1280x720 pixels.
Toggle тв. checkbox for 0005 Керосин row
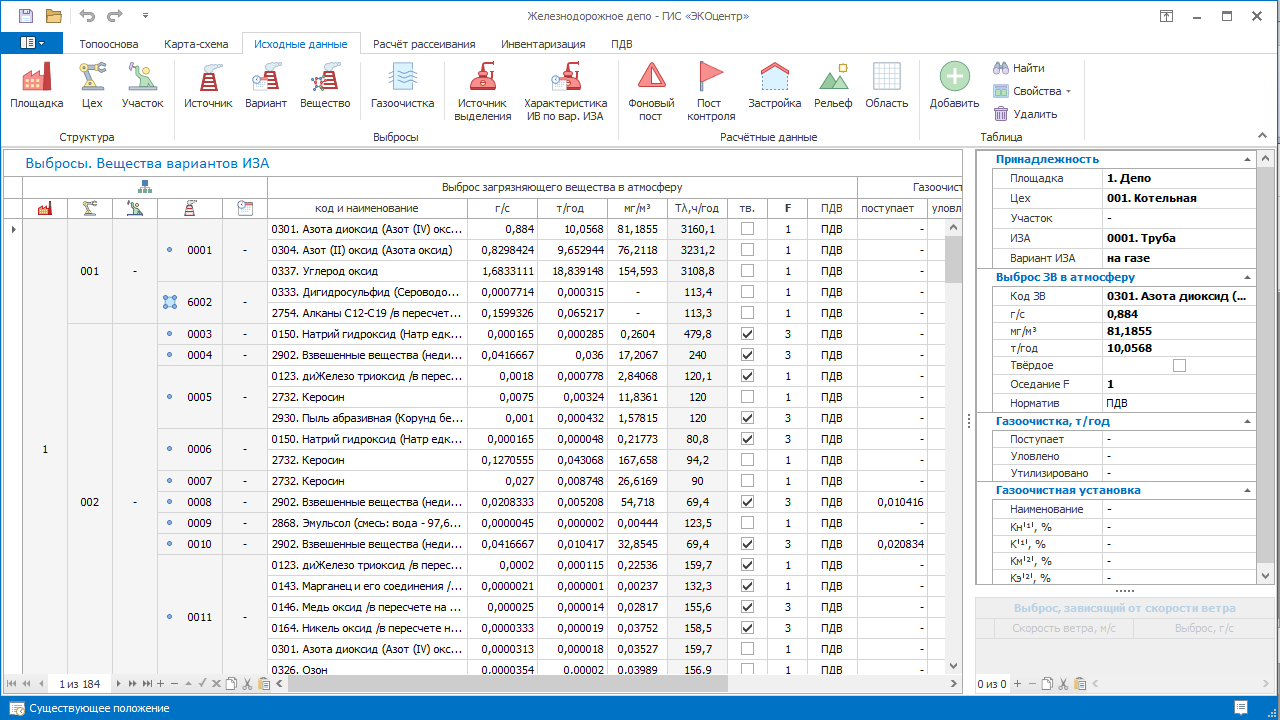(747, 397)
